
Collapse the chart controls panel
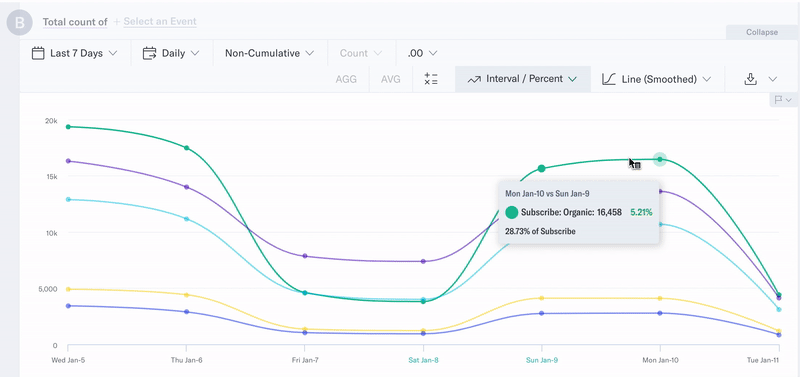(762, 32)
